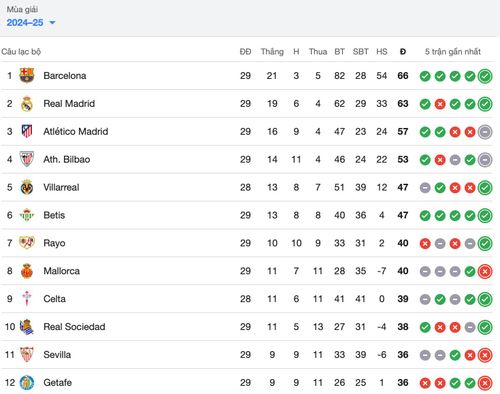Click the Villarreal club crest

click(x=27, y=187)
